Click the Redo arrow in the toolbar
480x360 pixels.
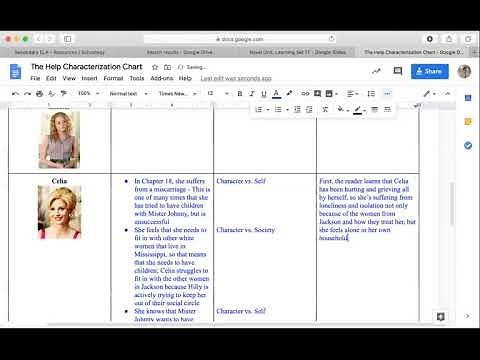click(x=27, y=94)
